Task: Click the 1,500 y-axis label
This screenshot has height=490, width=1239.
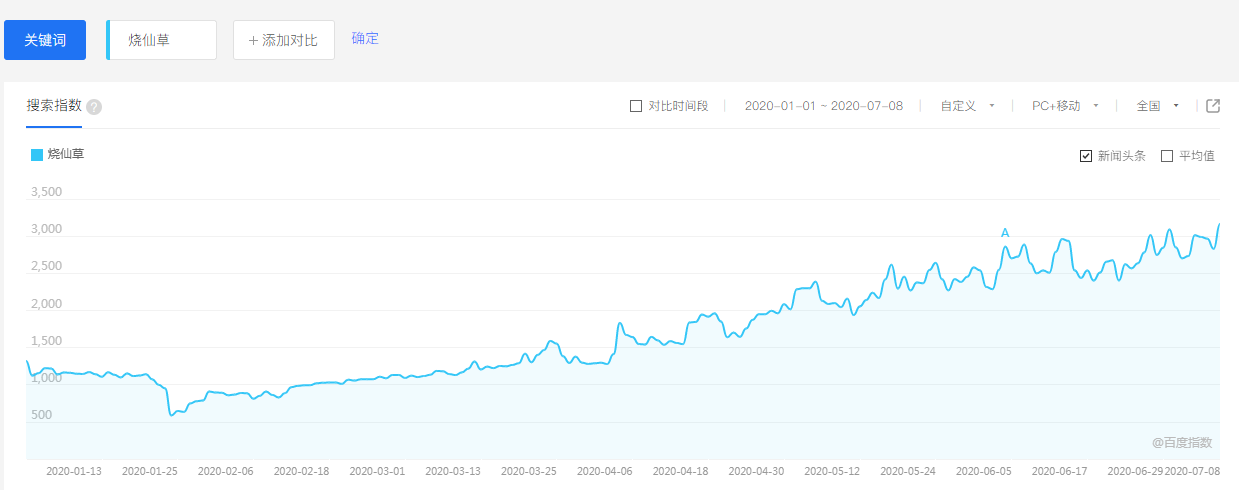Action: pyautogui.click(x=45, y=340)
